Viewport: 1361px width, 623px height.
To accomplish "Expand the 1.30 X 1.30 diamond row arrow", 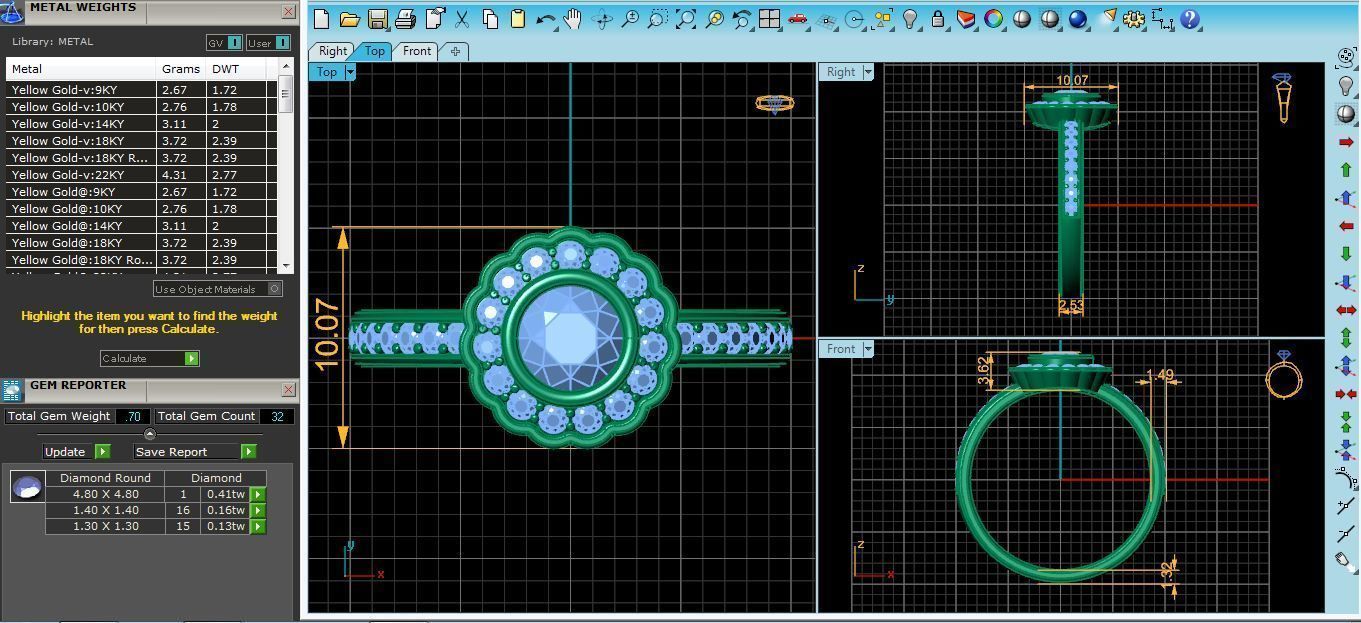I will tap(257, 526).
